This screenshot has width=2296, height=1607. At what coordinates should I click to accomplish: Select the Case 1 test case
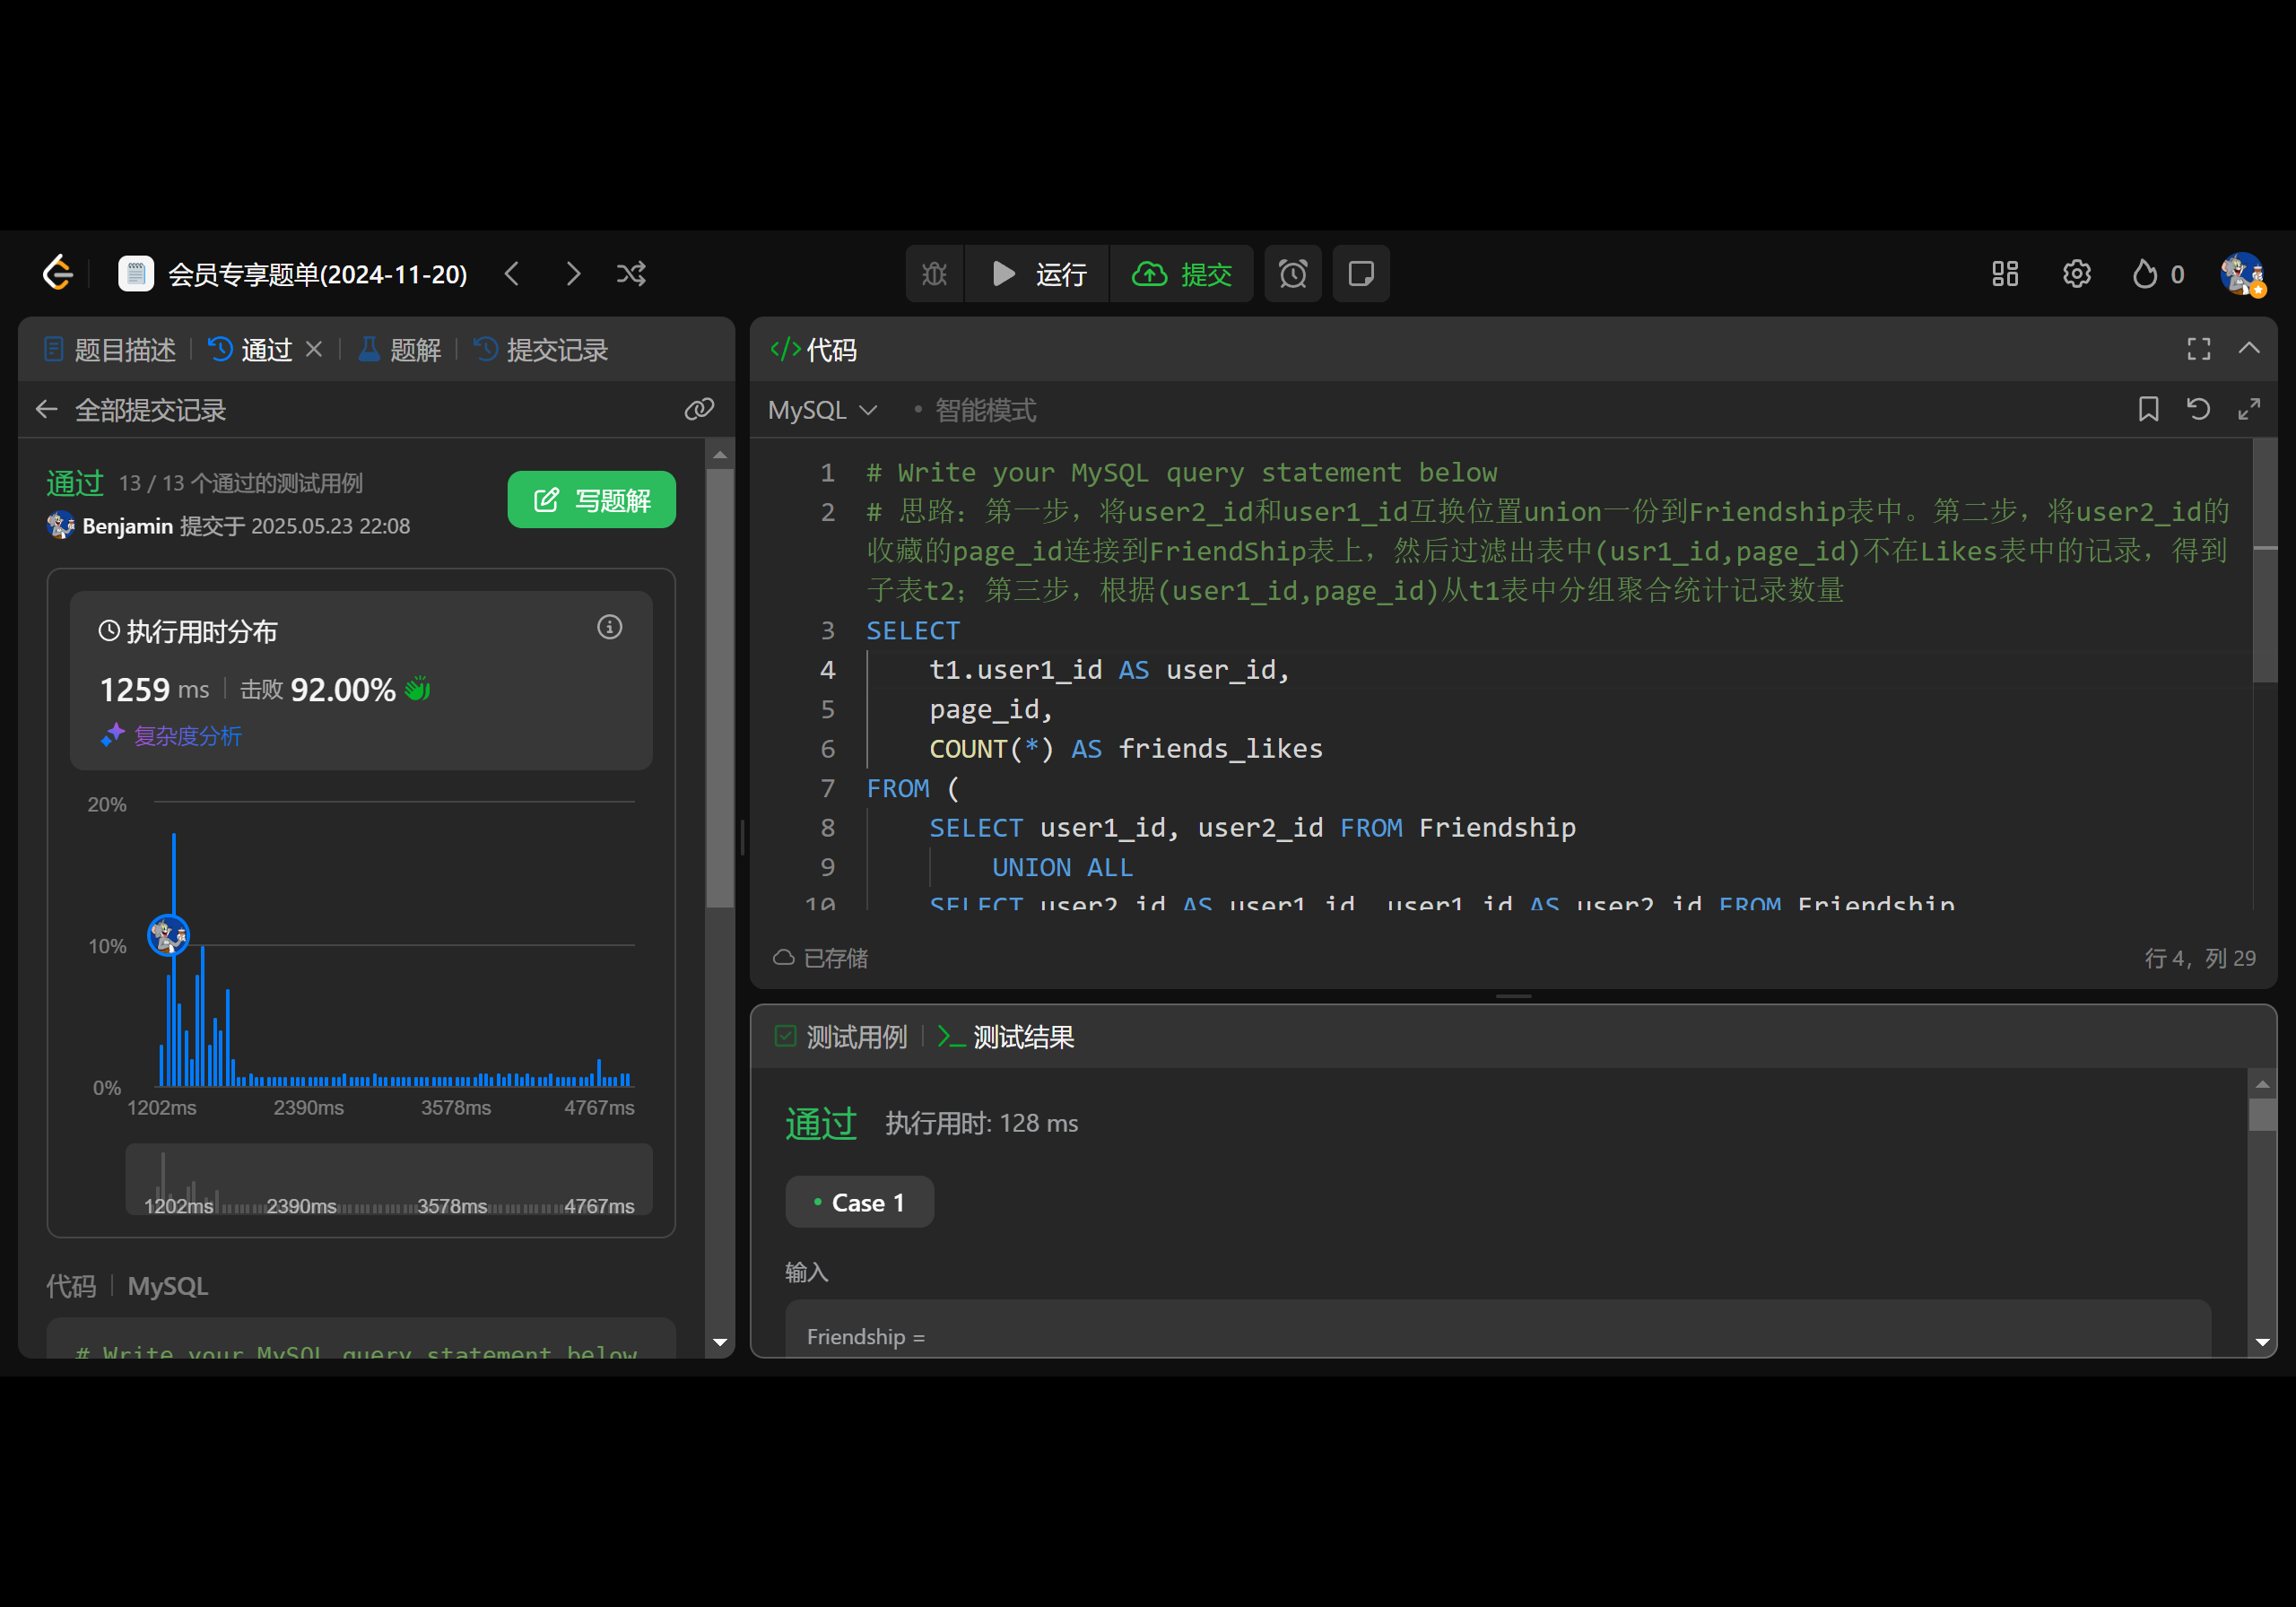[x=859, y=1202]
